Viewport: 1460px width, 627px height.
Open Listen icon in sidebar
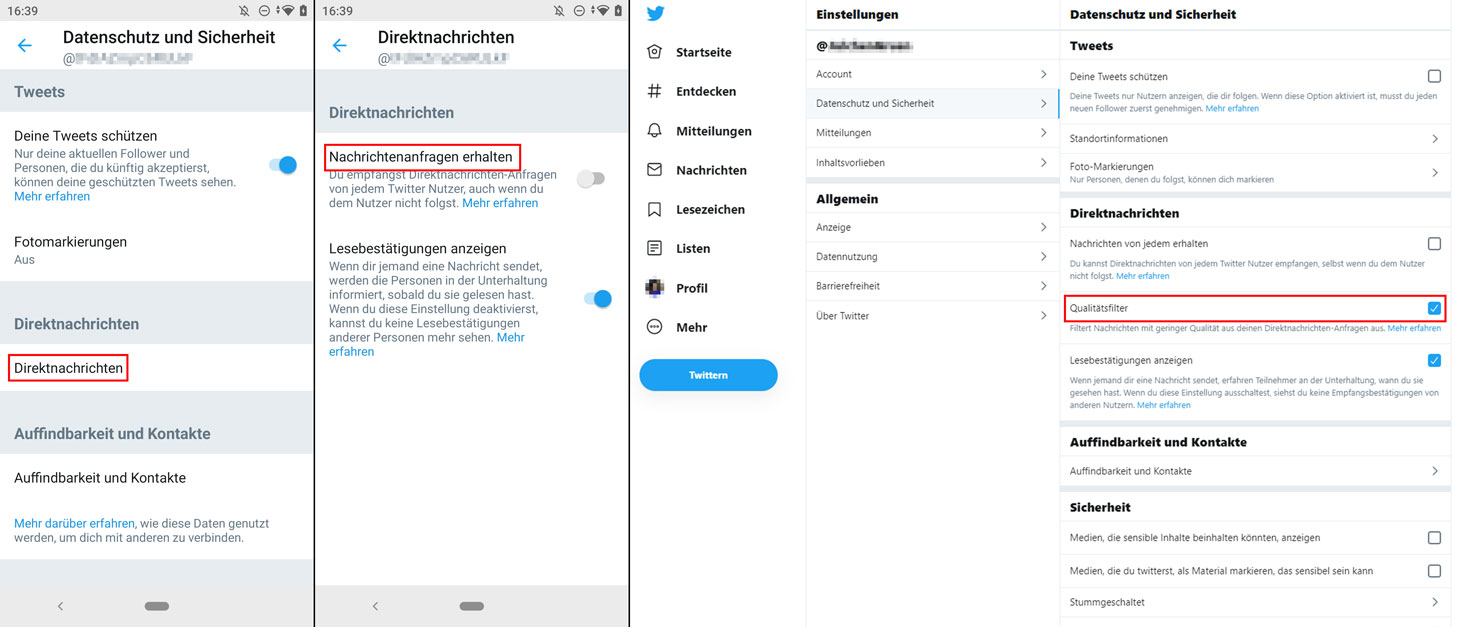(x=655, y=248)
